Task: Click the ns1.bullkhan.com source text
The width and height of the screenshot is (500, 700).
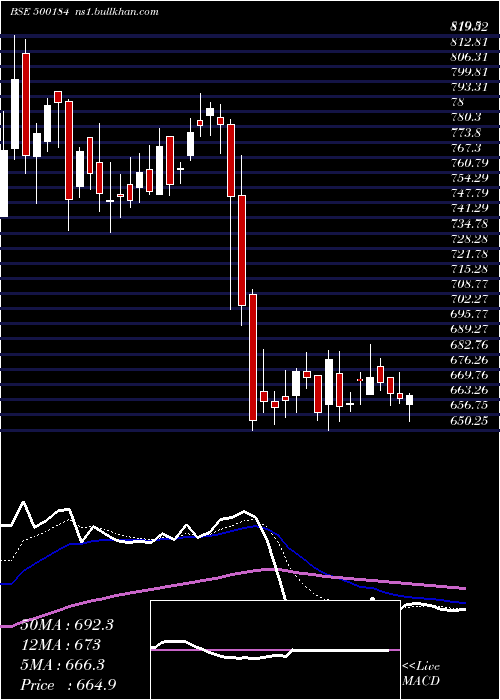Action: pyautogui.click(x=116, y=12)
